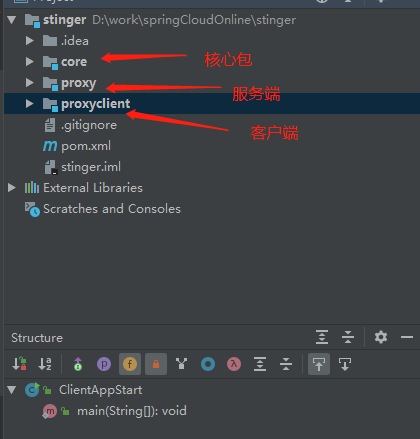Expand External Libraries node

click(x=12, y=188)
